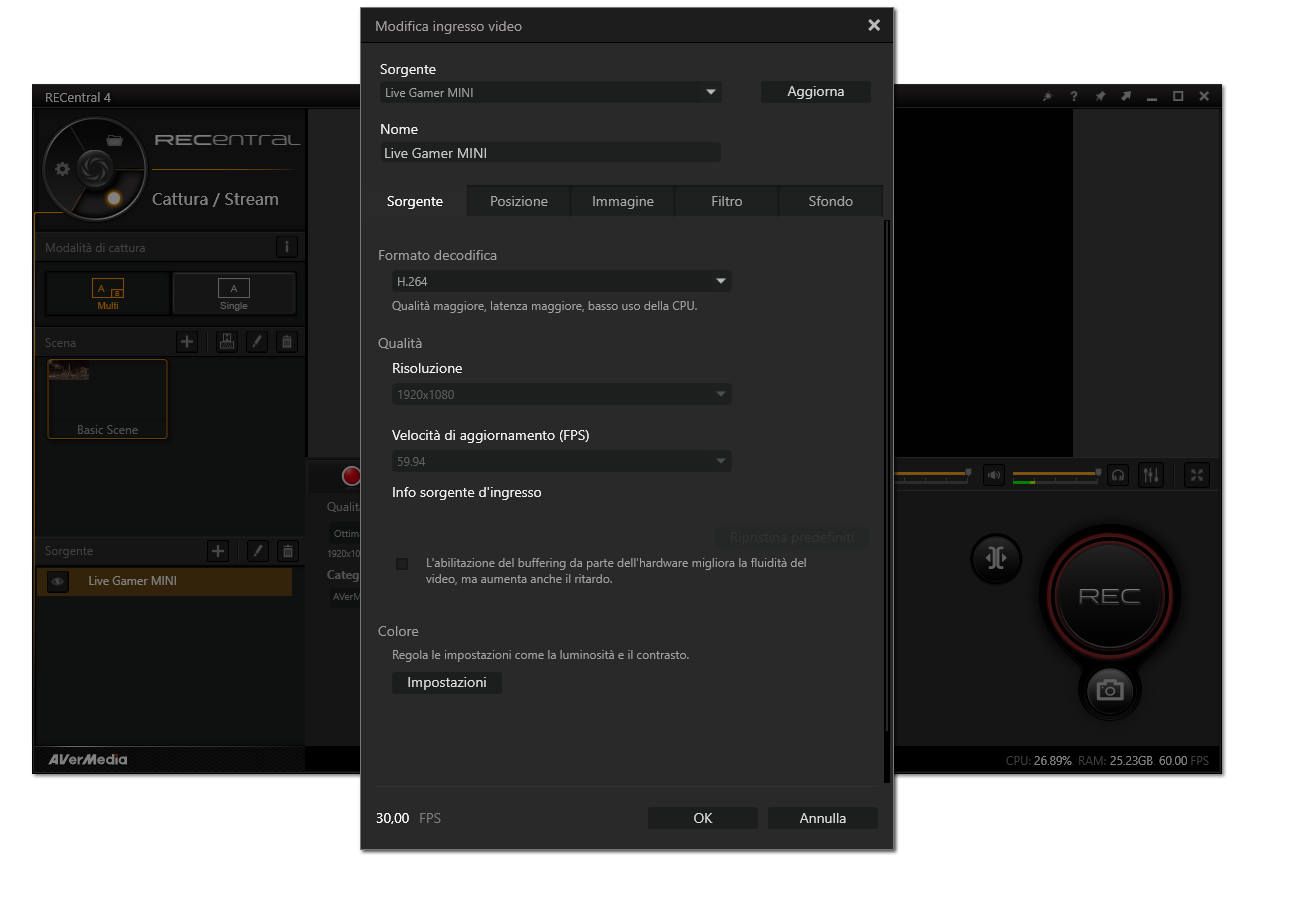
Task: Select Live Gamer MINI source row
Action: point(164,581)
